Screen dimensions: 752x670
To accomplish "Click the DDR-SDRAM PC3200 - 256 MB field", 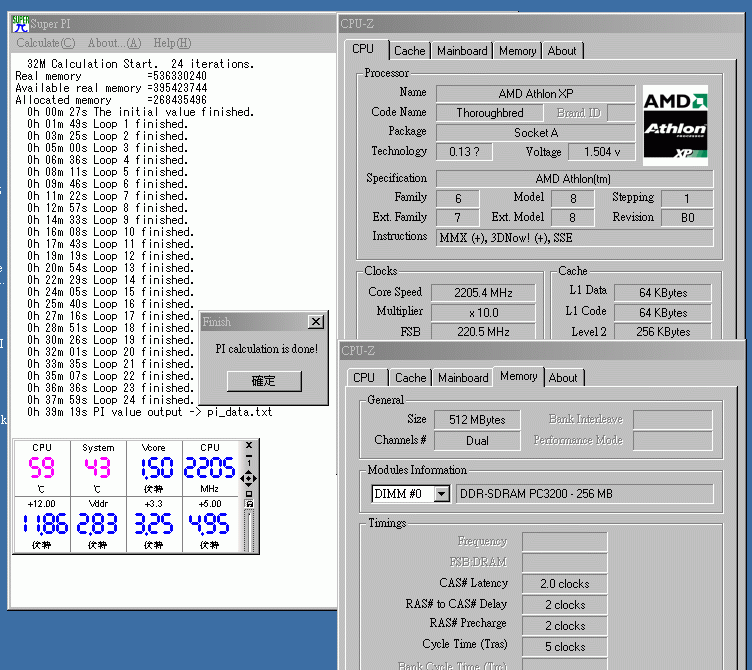I will [585, 494].
